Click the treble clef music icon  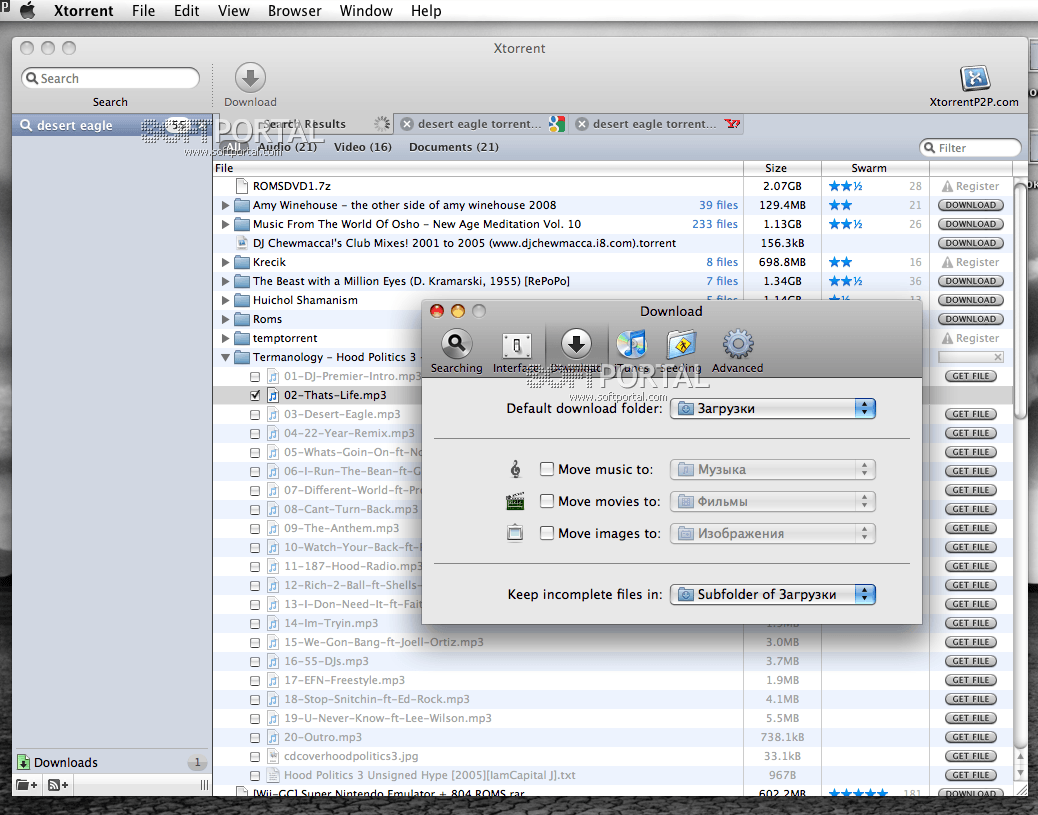pyautogui.click(x=516, y=469)
